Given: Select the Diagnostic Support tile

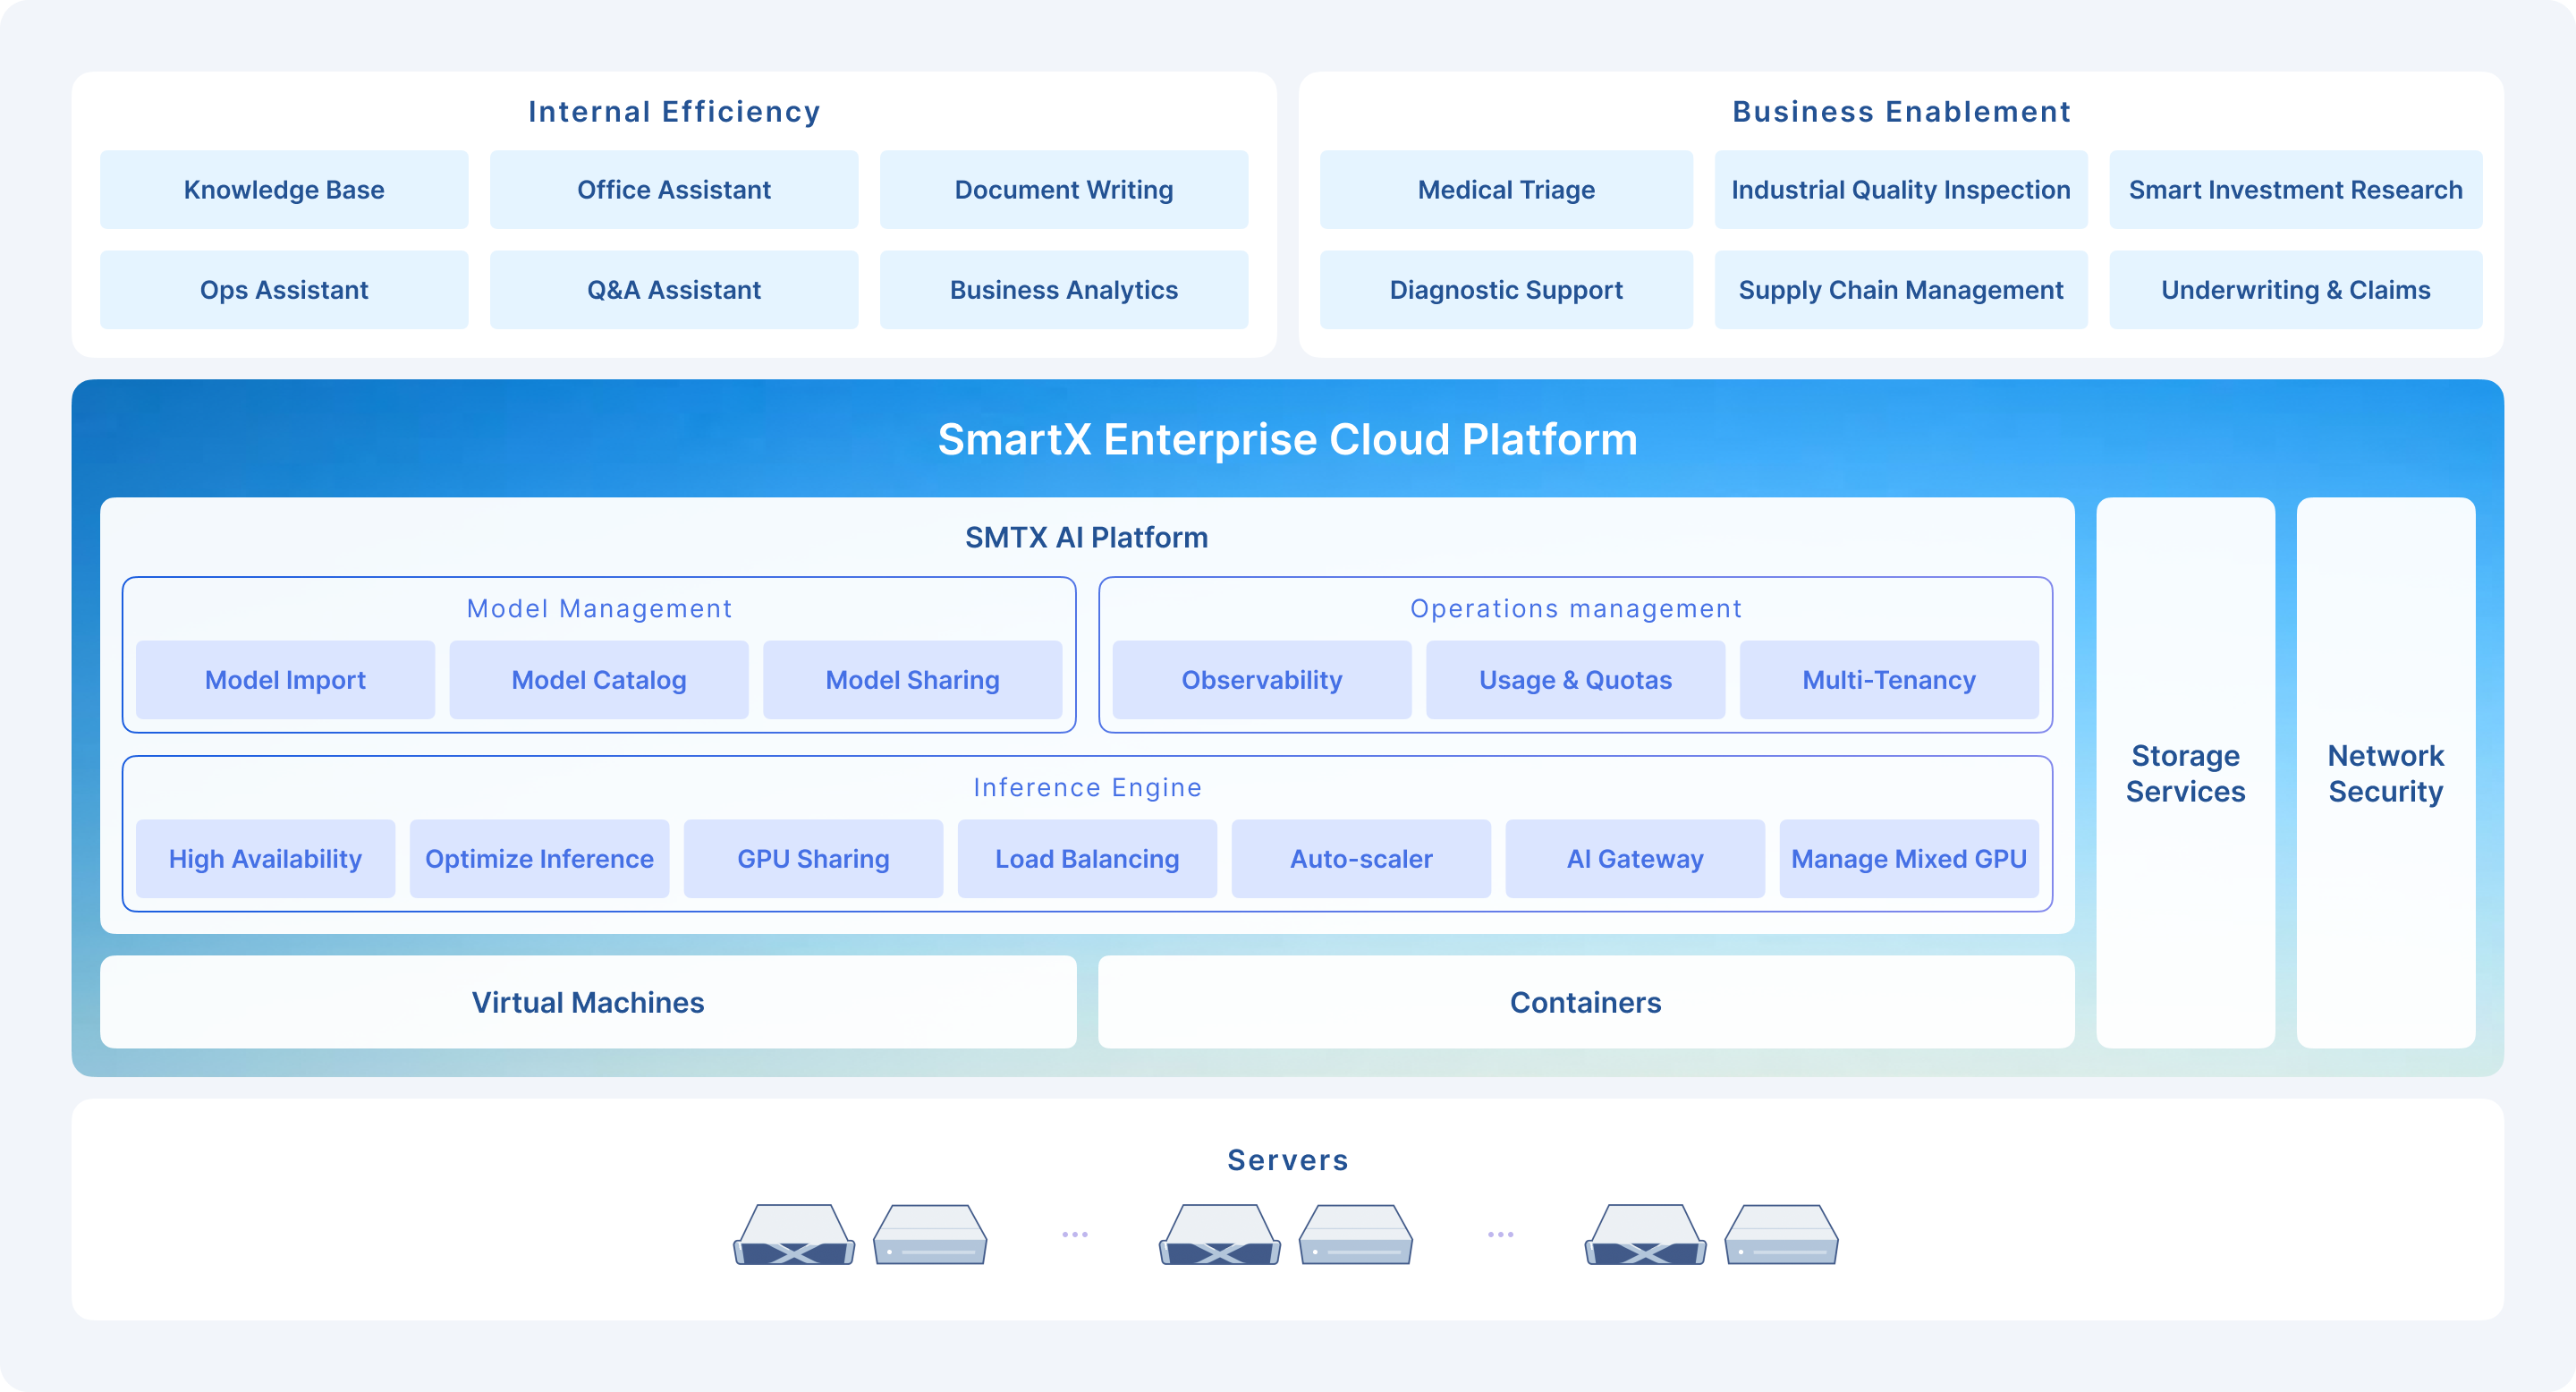Looking at the screenshot, I should pyautogui.click(x=1506, y=290).
